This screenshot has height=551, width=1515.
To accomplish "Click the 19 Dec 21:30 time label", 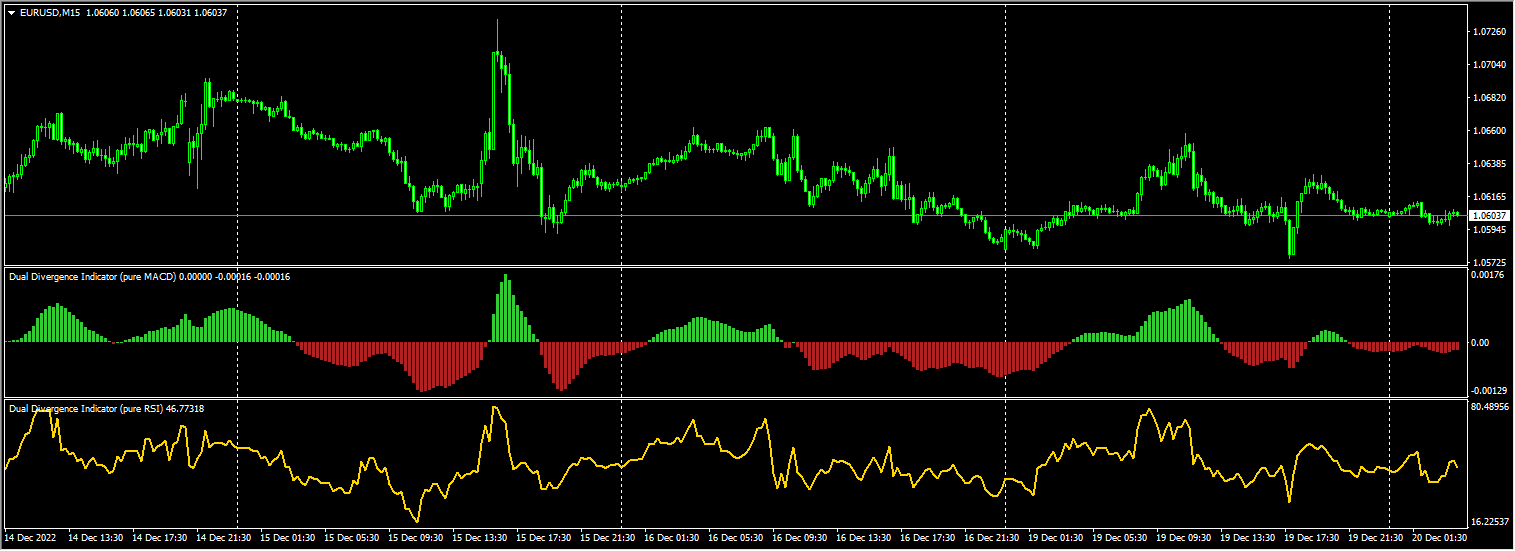I will tap(1376, 537).
